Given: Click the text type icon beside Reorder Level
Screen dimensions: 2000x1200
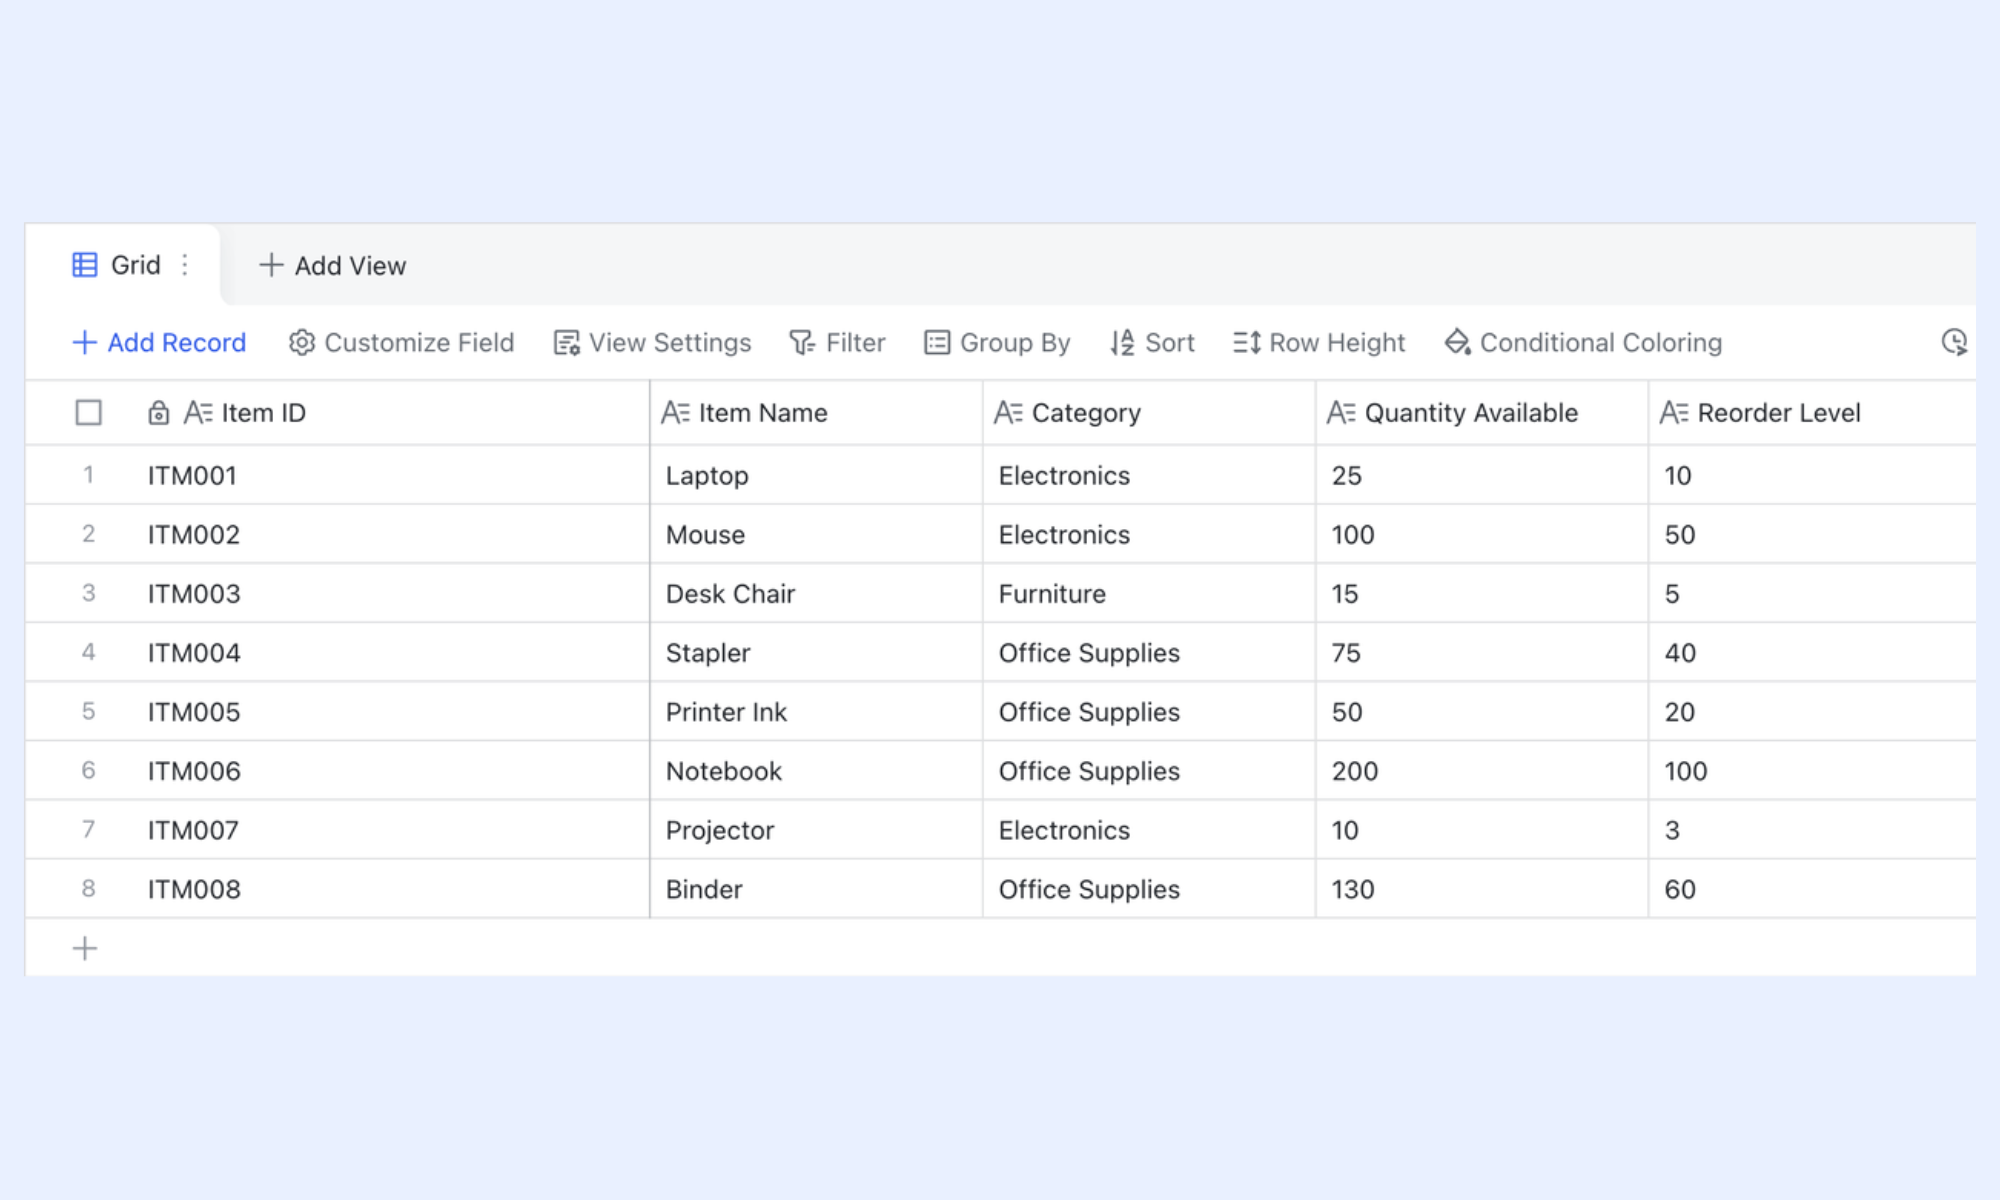Looking at the screenshot, I should point(1674,413).
